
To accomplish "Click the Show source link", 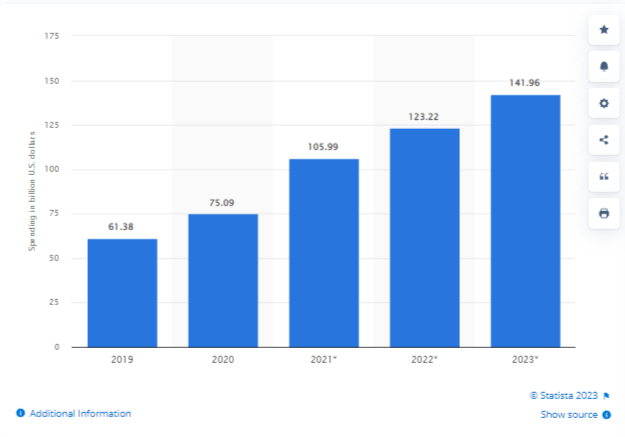I will point(569,414).
